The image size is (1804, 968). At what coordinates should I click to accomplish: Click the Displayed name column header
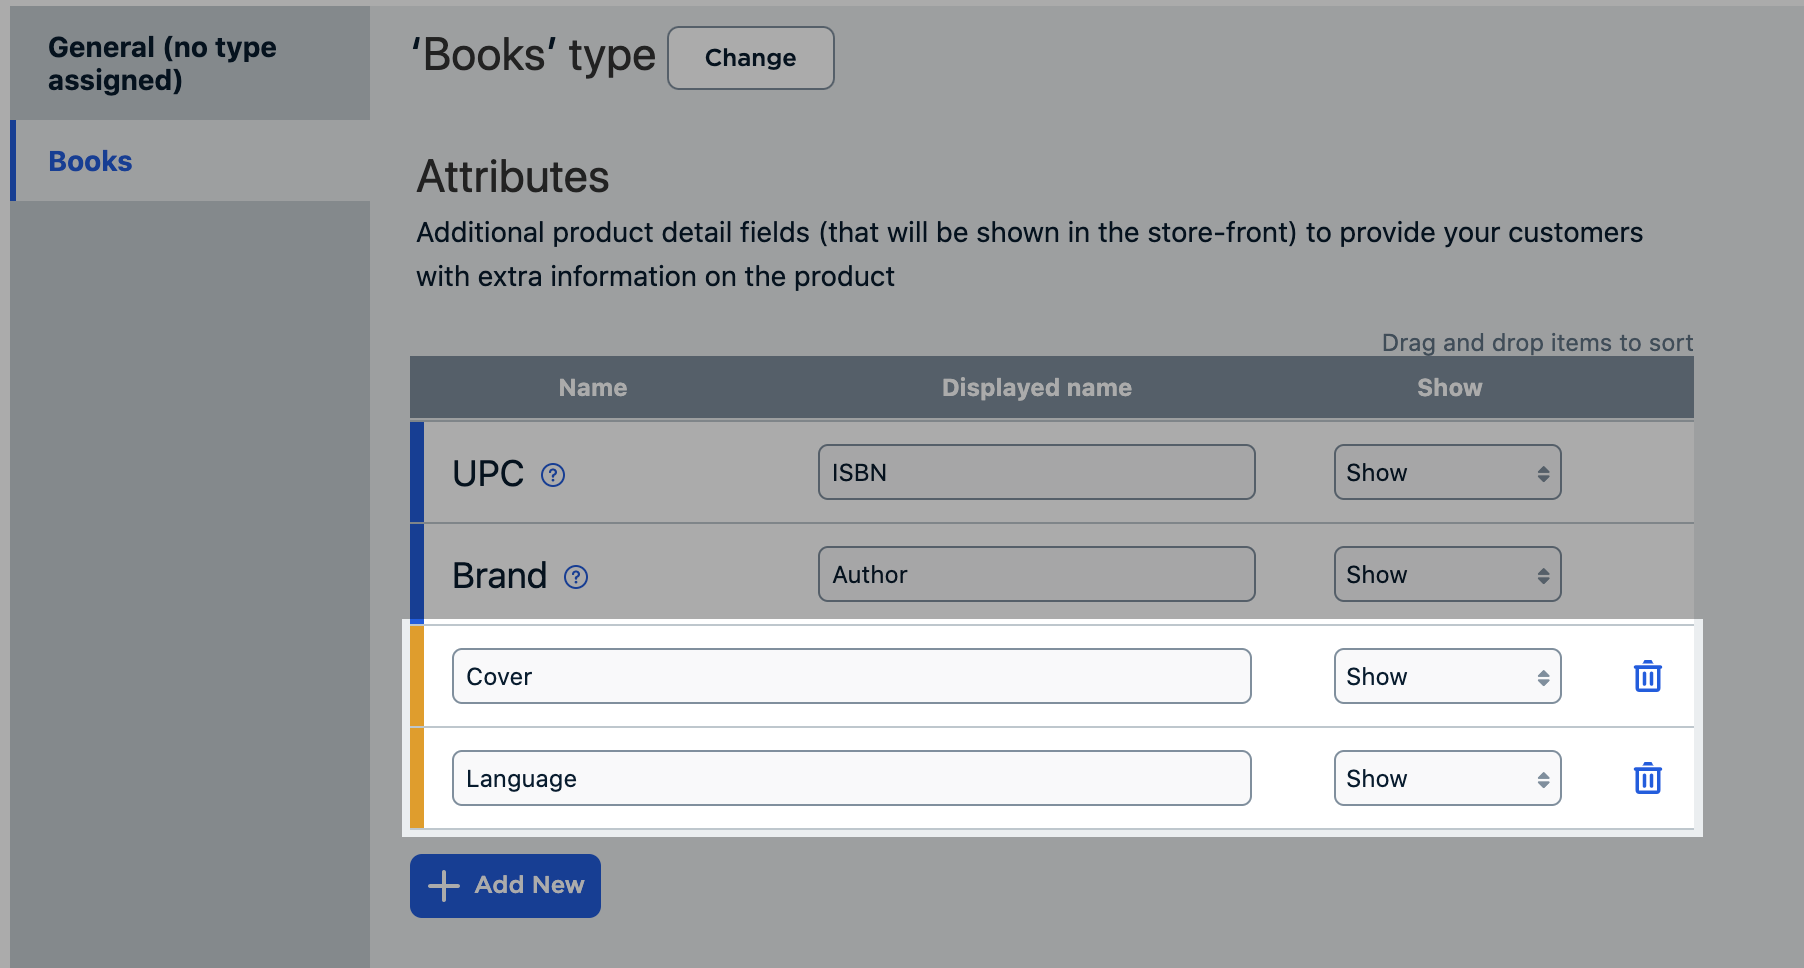pos(1036,388)
